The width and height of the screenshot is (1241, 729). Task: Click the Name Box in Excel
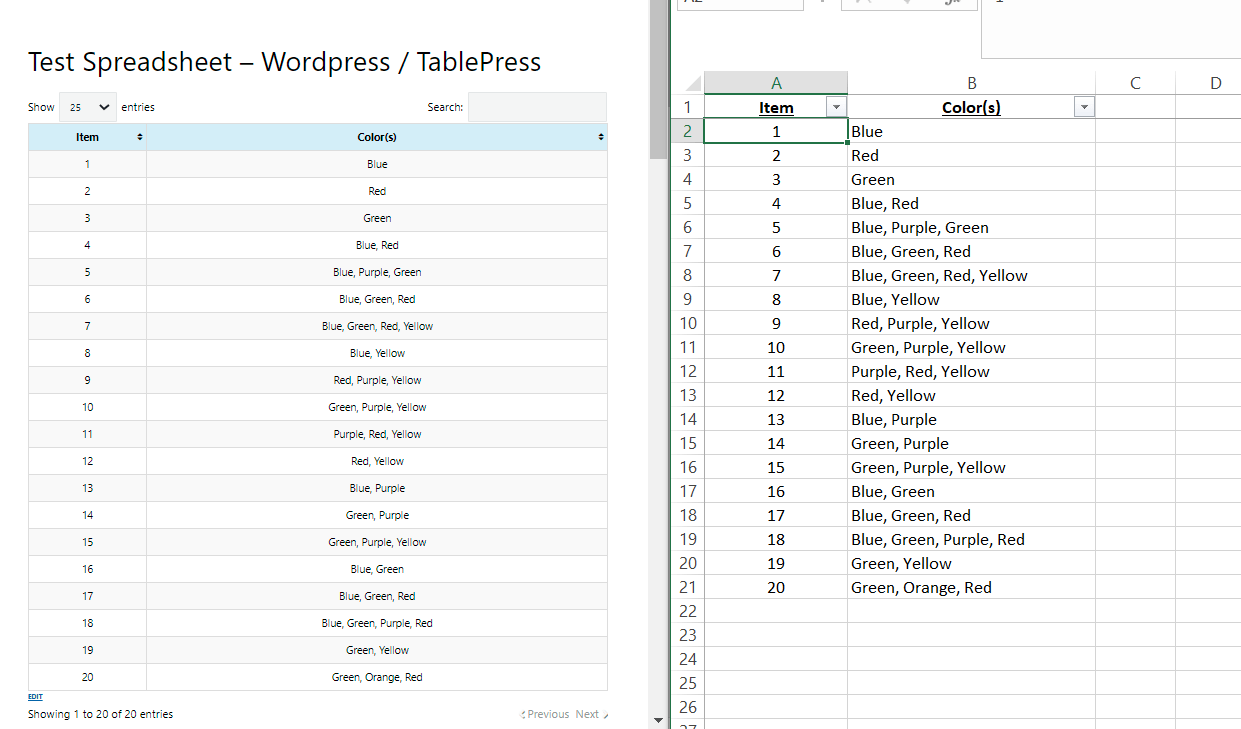click(x=739, y=2)
